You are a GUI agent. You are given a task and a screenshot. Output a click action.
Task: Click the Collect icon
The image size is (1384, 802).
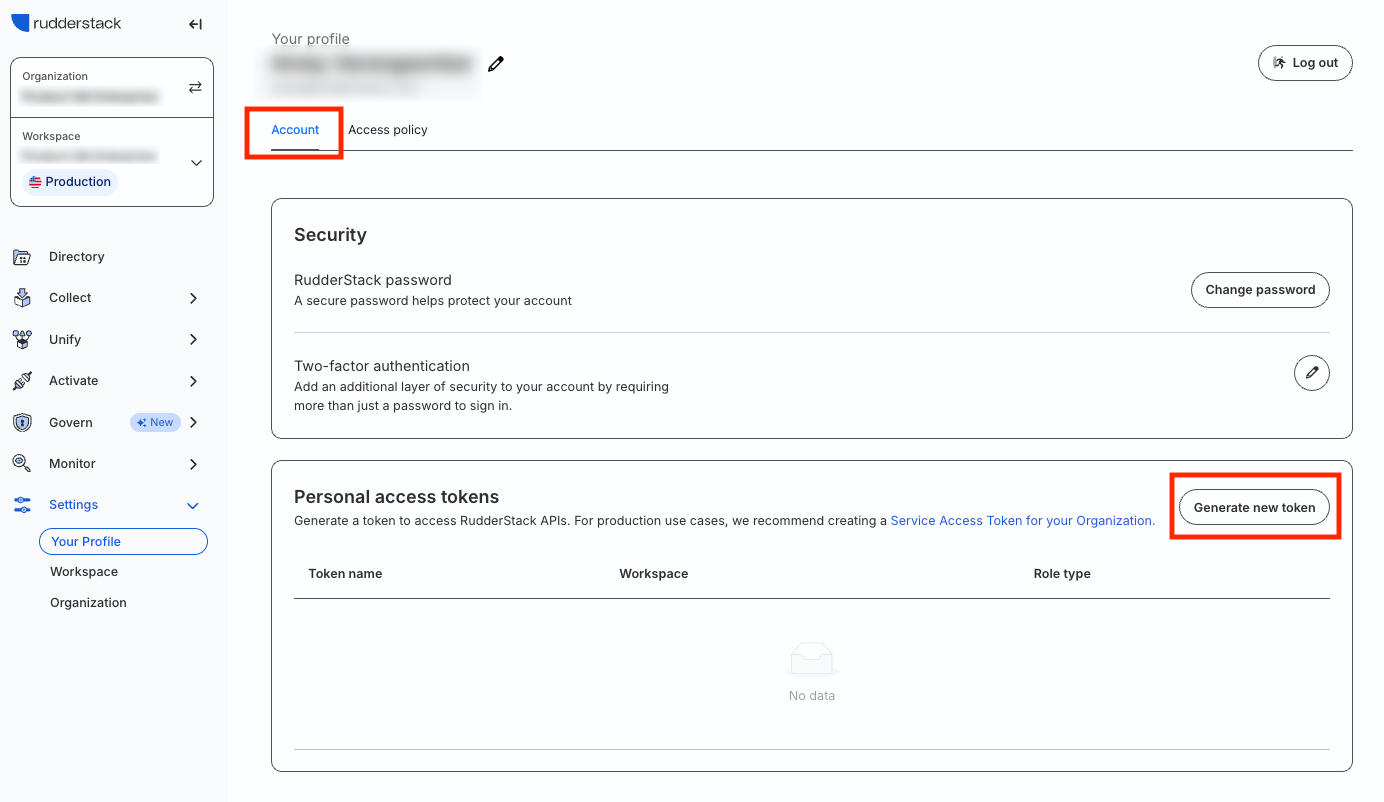point(22,298)
